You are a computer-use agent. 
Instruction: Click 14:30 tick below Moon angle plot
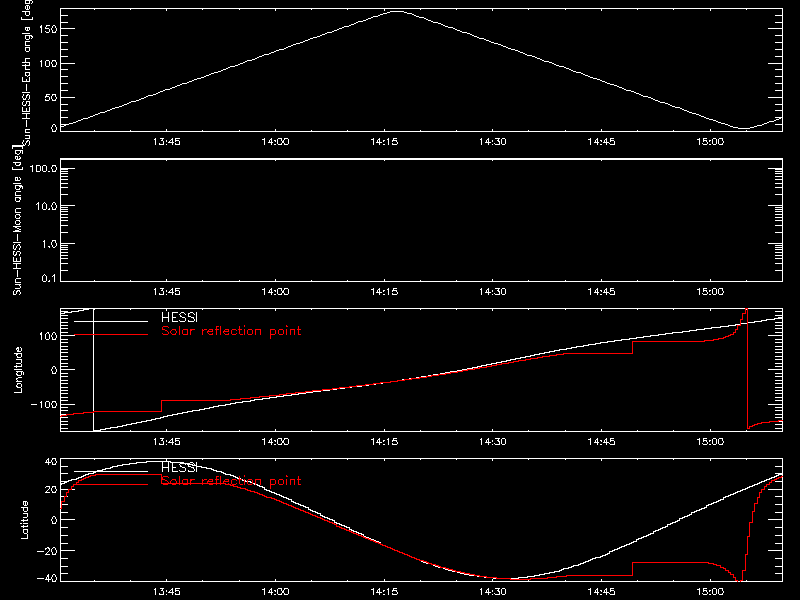(x=492, y=292)
